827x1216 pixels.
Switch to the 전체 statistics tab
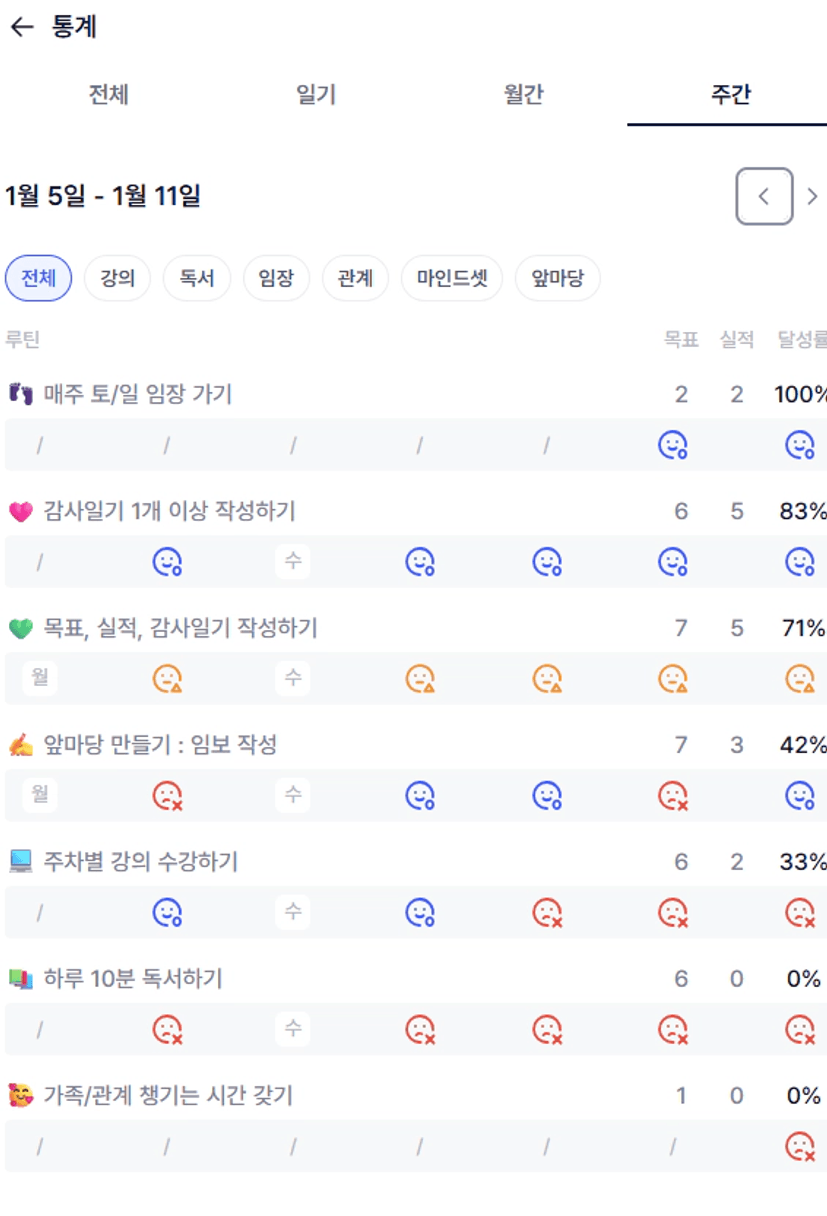(x=108, y=95)
